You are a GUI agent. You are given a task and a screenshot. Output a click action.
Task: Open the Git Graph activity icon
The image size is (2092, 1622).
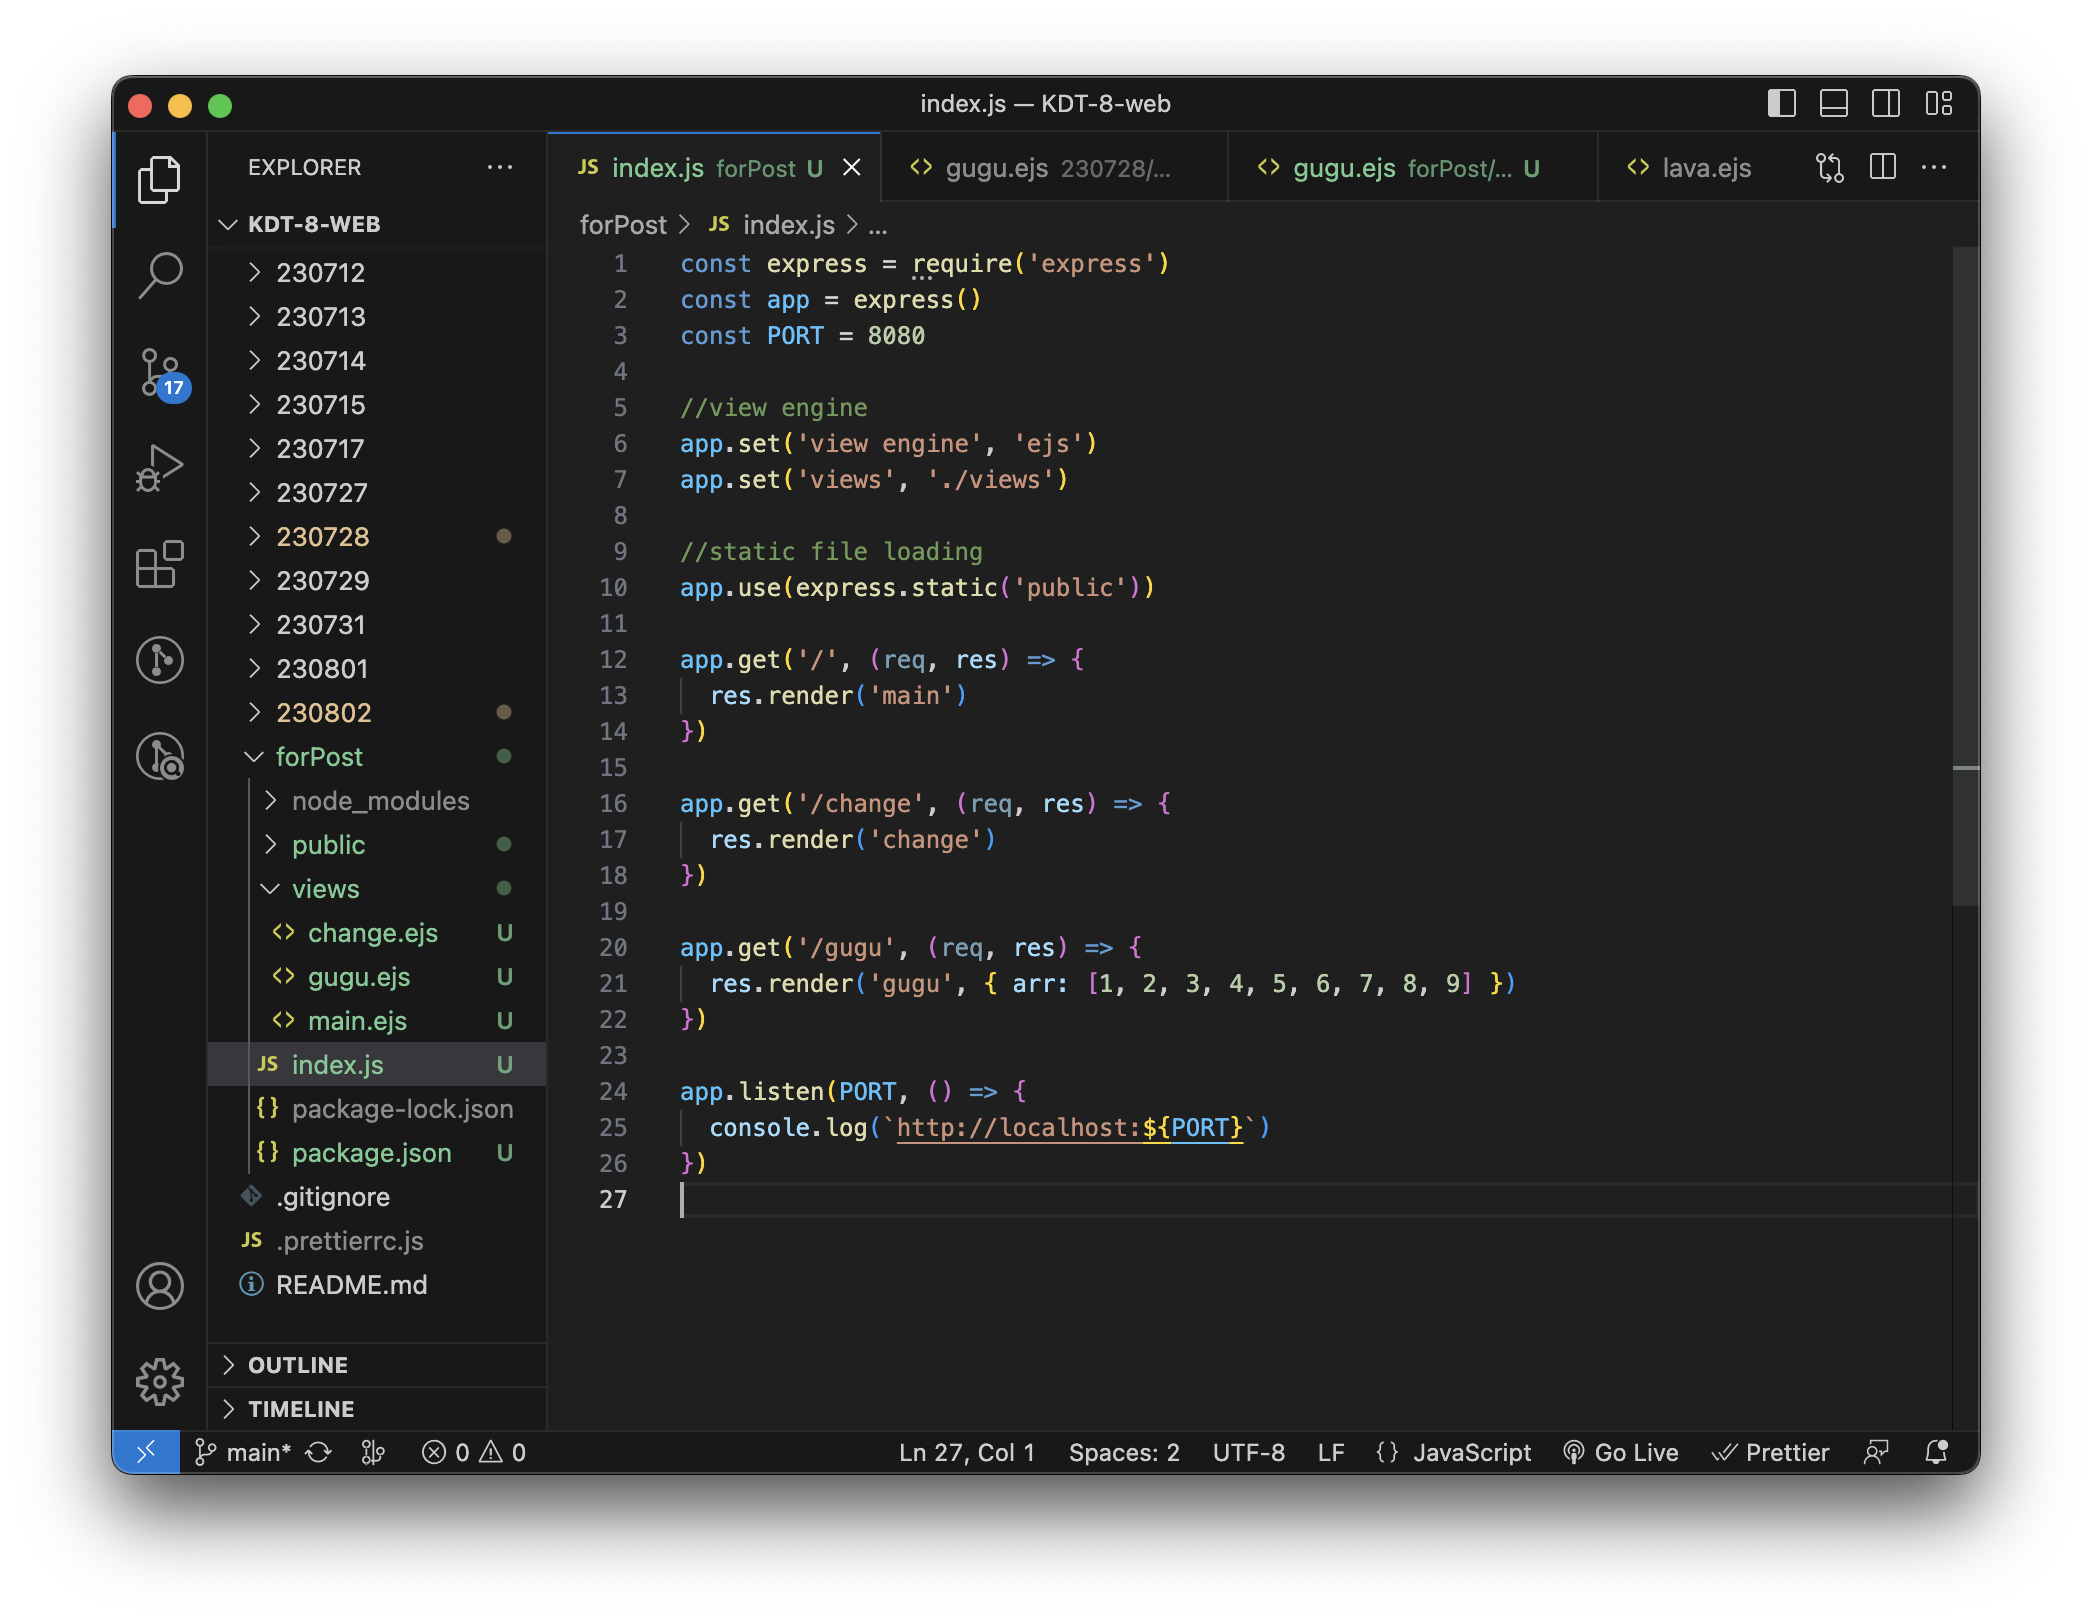pyautogui.click(x=159, y=660)
